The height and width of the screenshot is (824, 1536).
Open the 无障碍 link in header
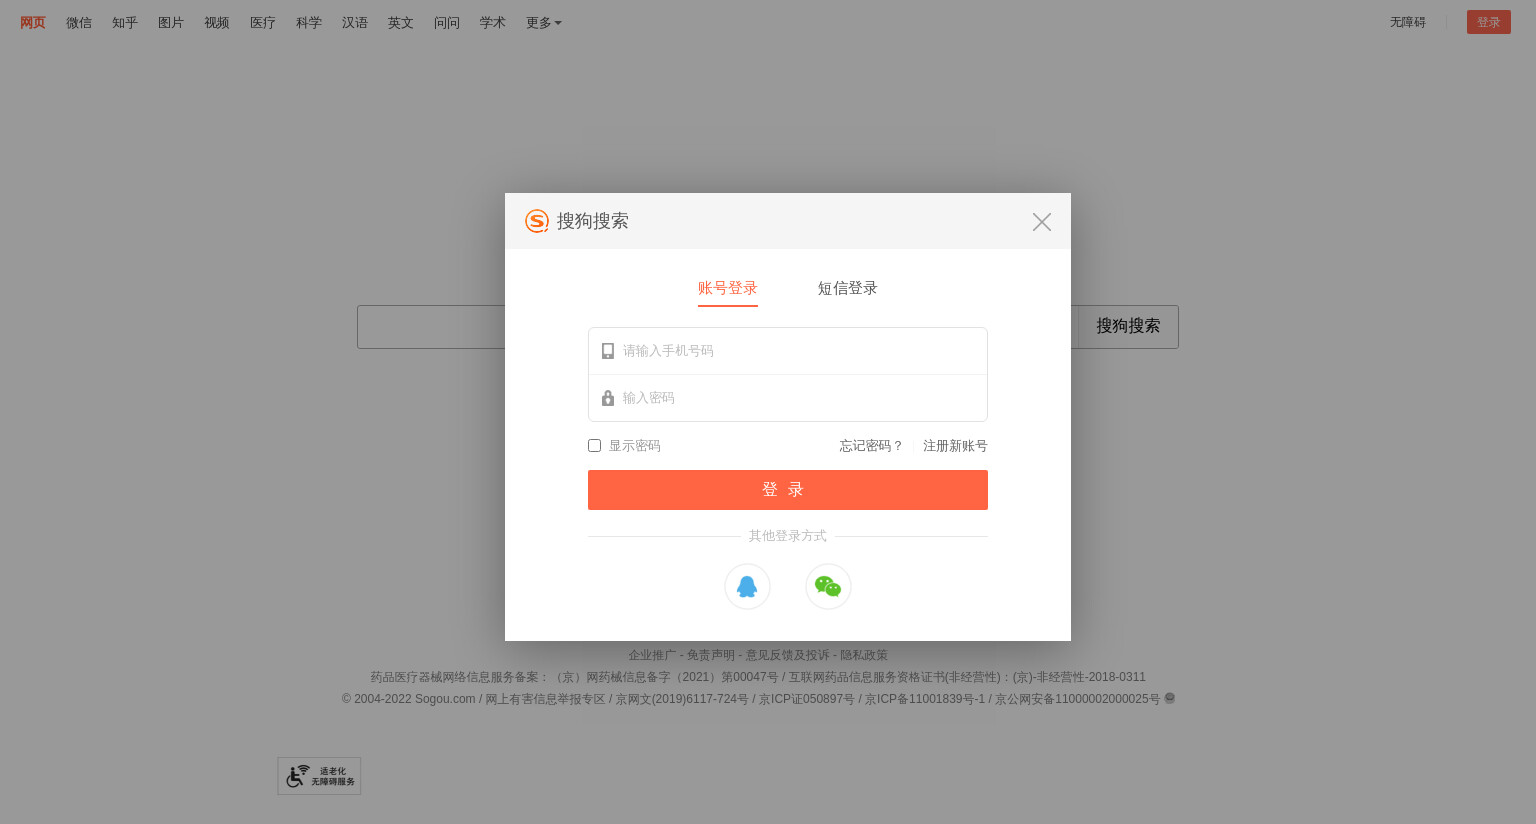click(x=1408, y=22)
